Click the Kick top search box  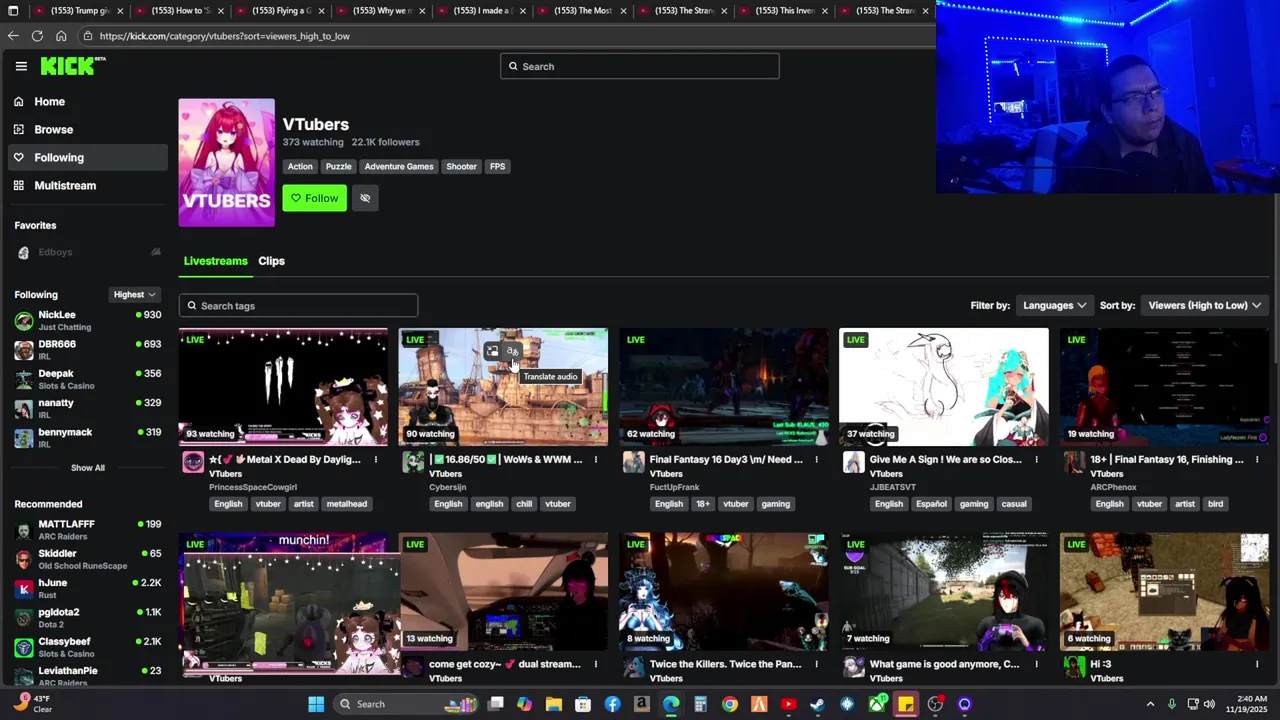(640, 66)
